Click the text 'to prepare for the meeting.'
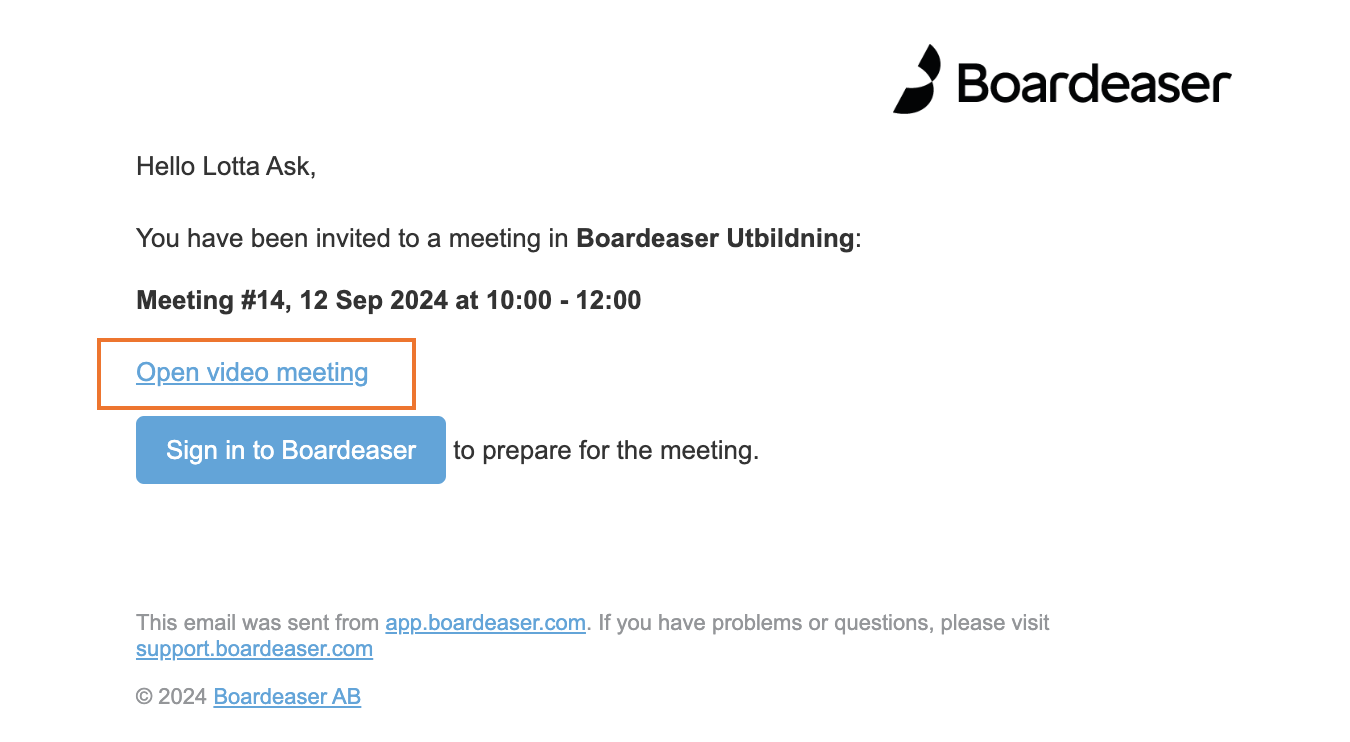This screenshot has height=742, width=1350. 606,451
